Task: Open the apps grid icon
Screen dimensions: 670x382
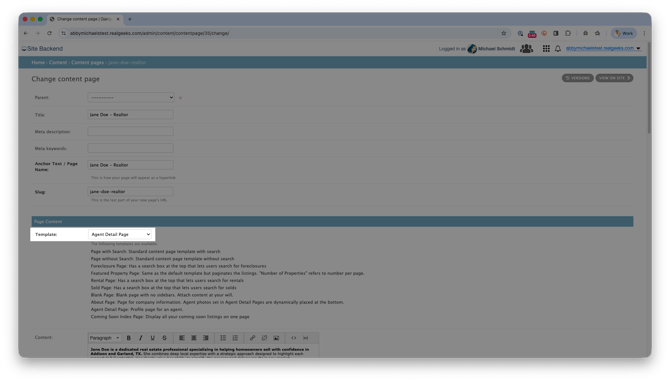Action: (546, 49)
